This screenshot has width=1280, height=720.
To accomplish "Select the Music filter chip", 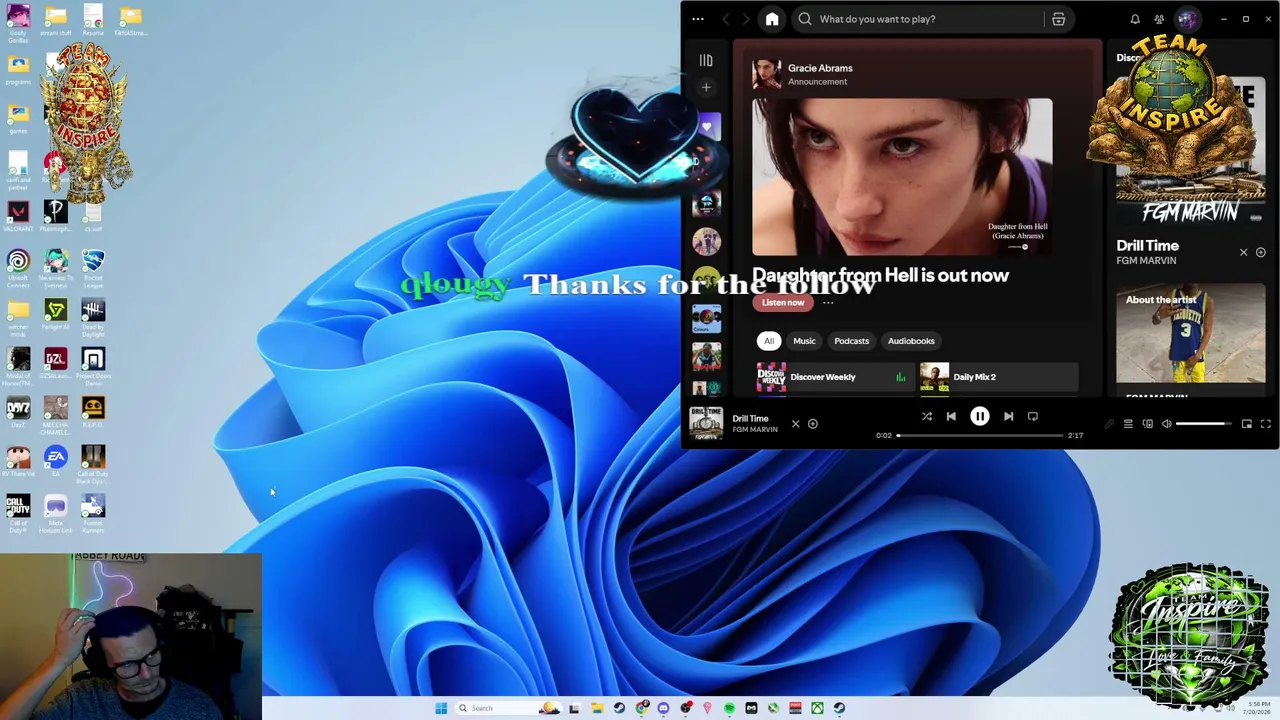I will [804, 341].
